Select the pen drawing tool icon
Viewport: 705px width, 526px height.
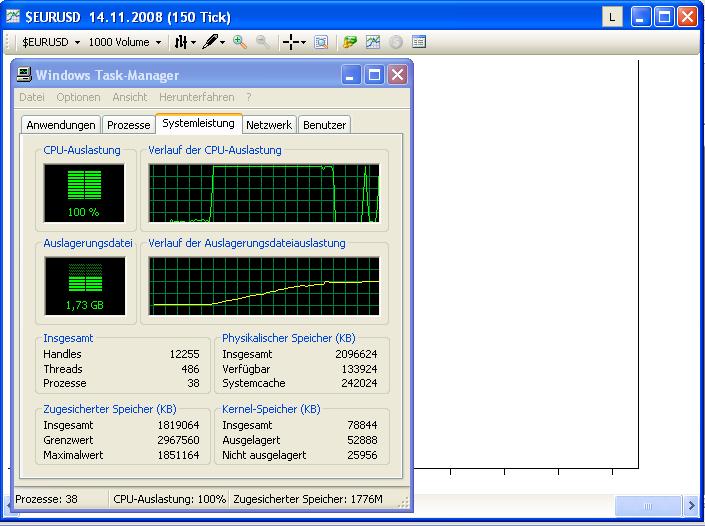click(x=210, y=42)
